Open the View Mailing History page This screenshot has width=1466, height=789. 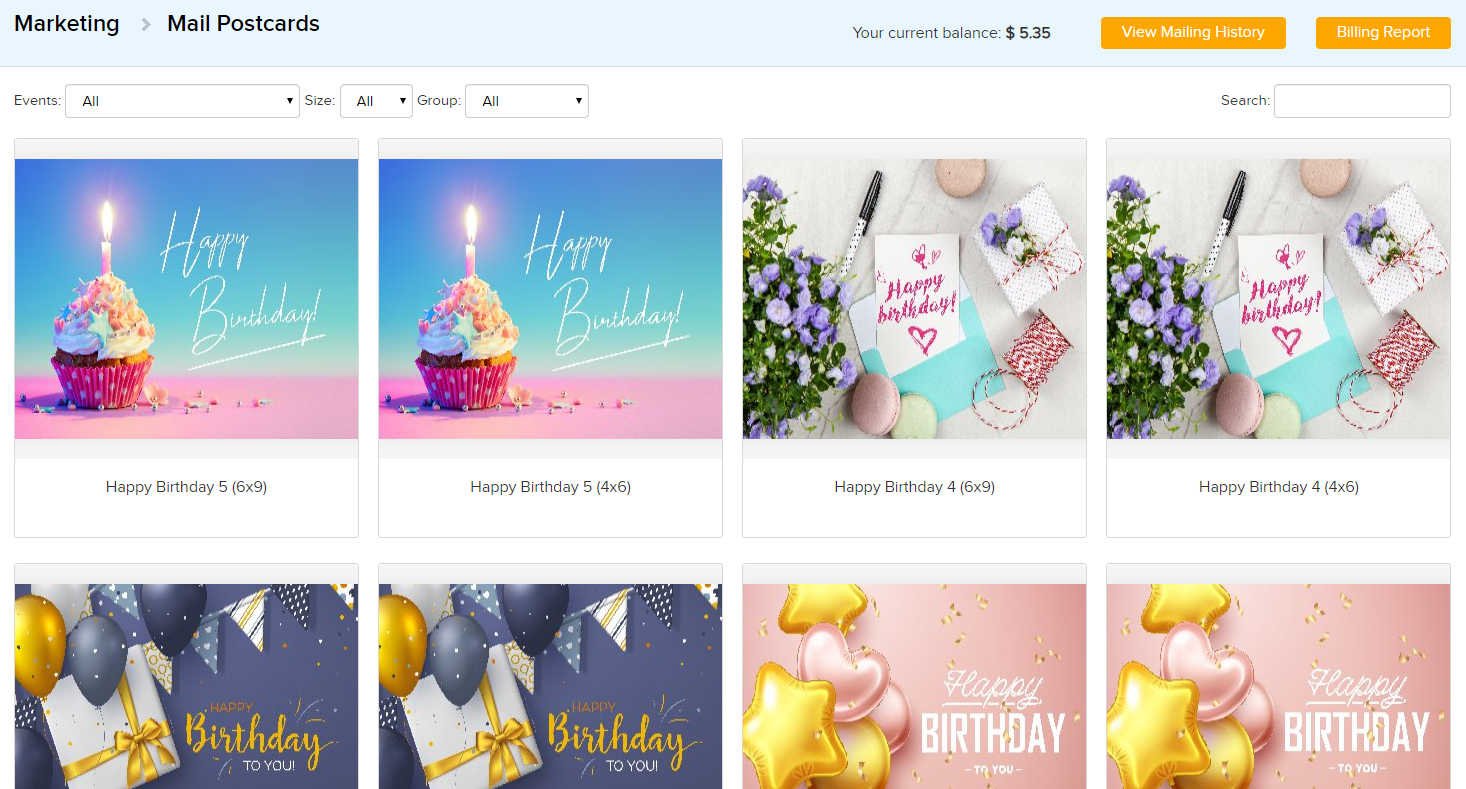[x=1193, y=32]
